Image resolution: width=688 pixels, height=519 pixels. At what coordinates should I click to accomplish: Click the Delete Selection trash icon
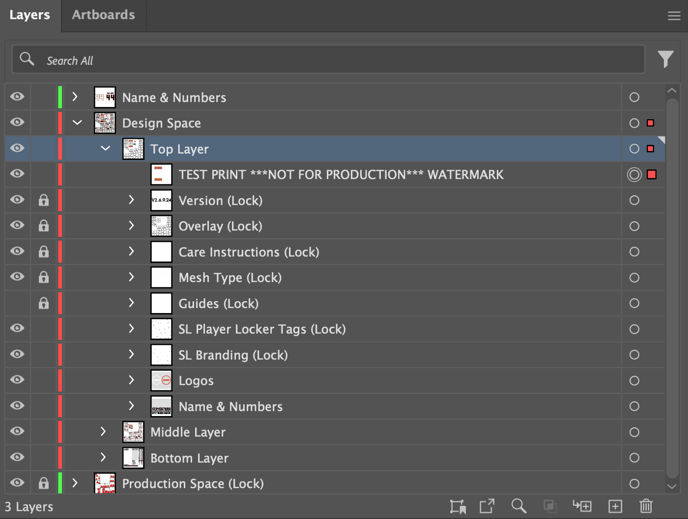coord(646,507)
